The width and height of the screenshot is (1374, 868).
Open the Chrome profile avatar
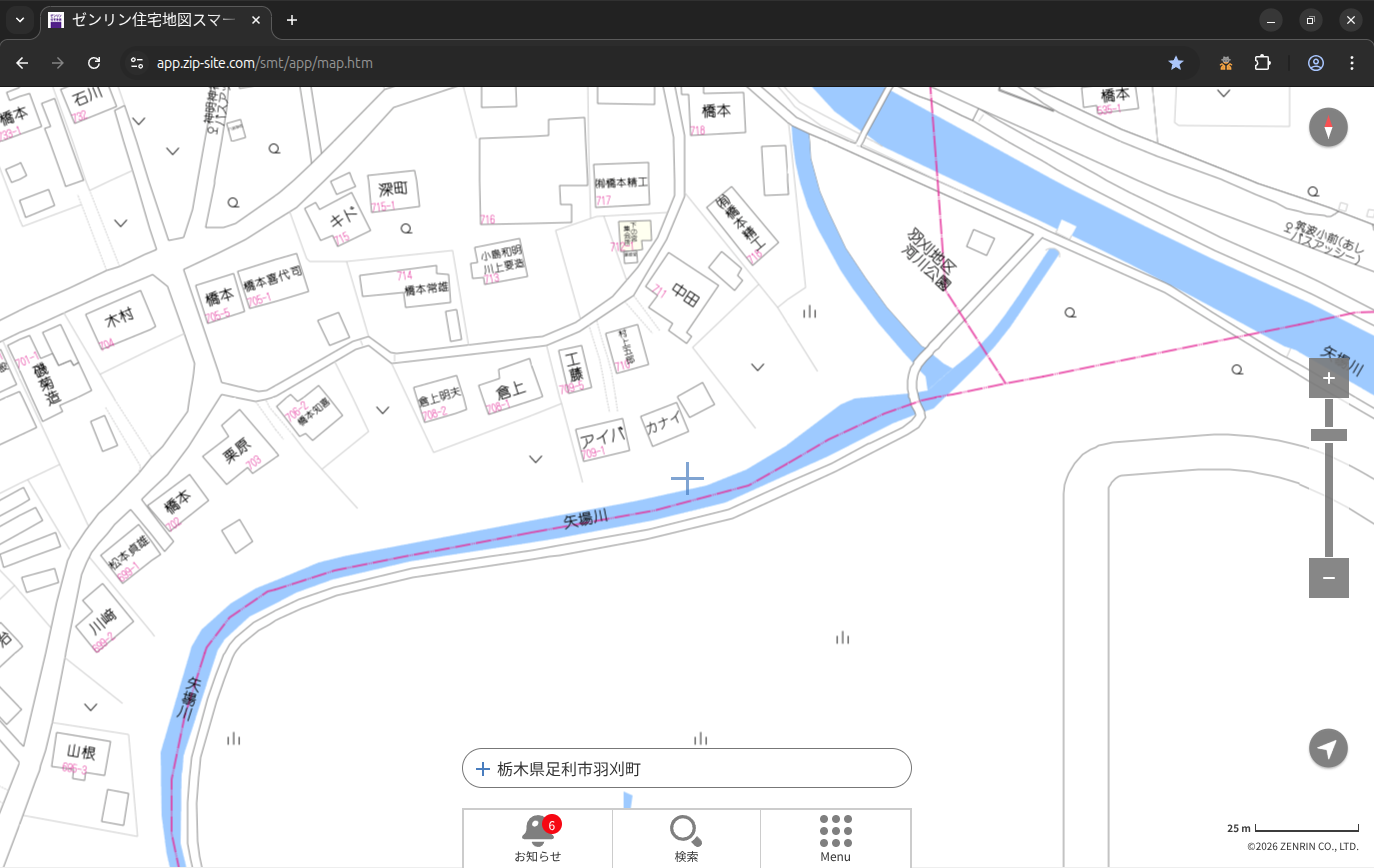click(x=1315, y=63)
